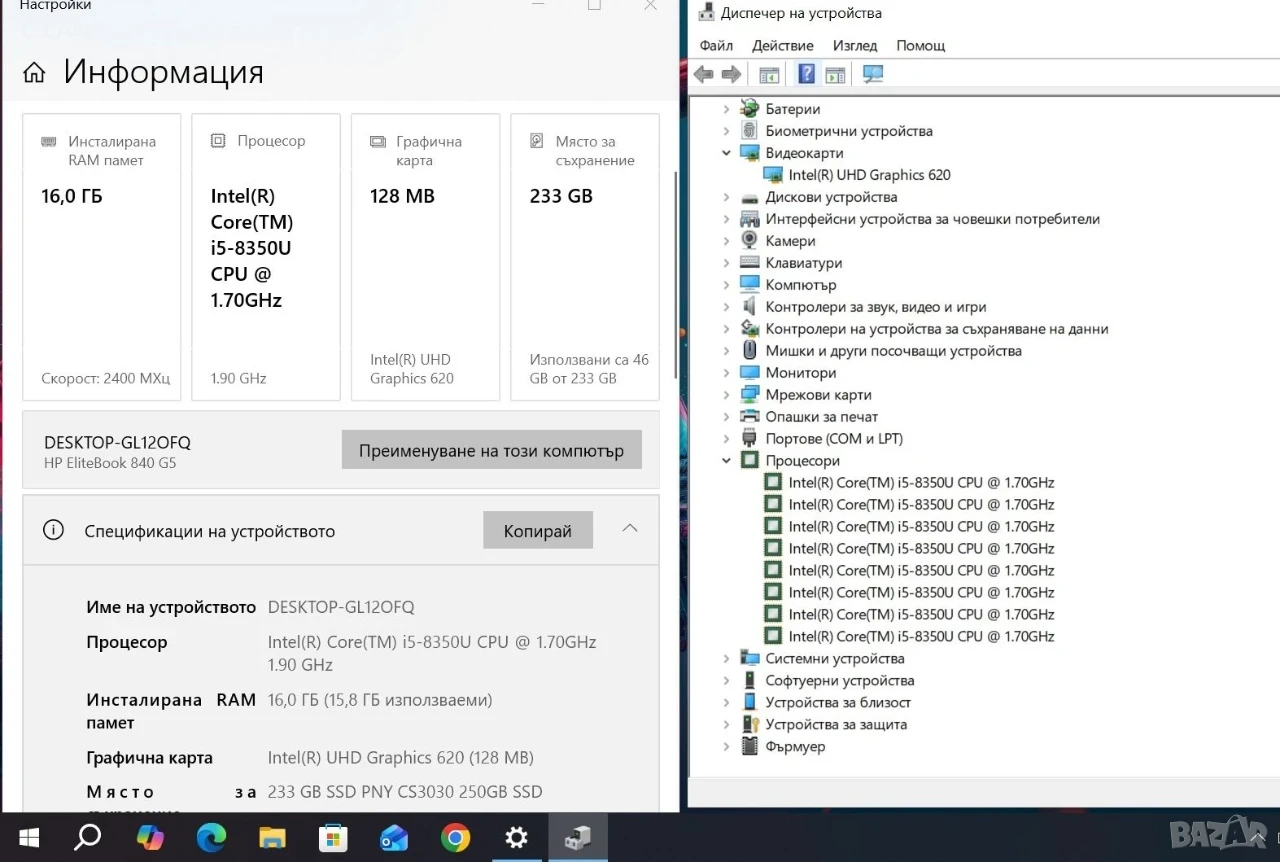Select the Устройства за защита key icon
Viewport: 1280px width, 862px height.
tap(750, 725)
